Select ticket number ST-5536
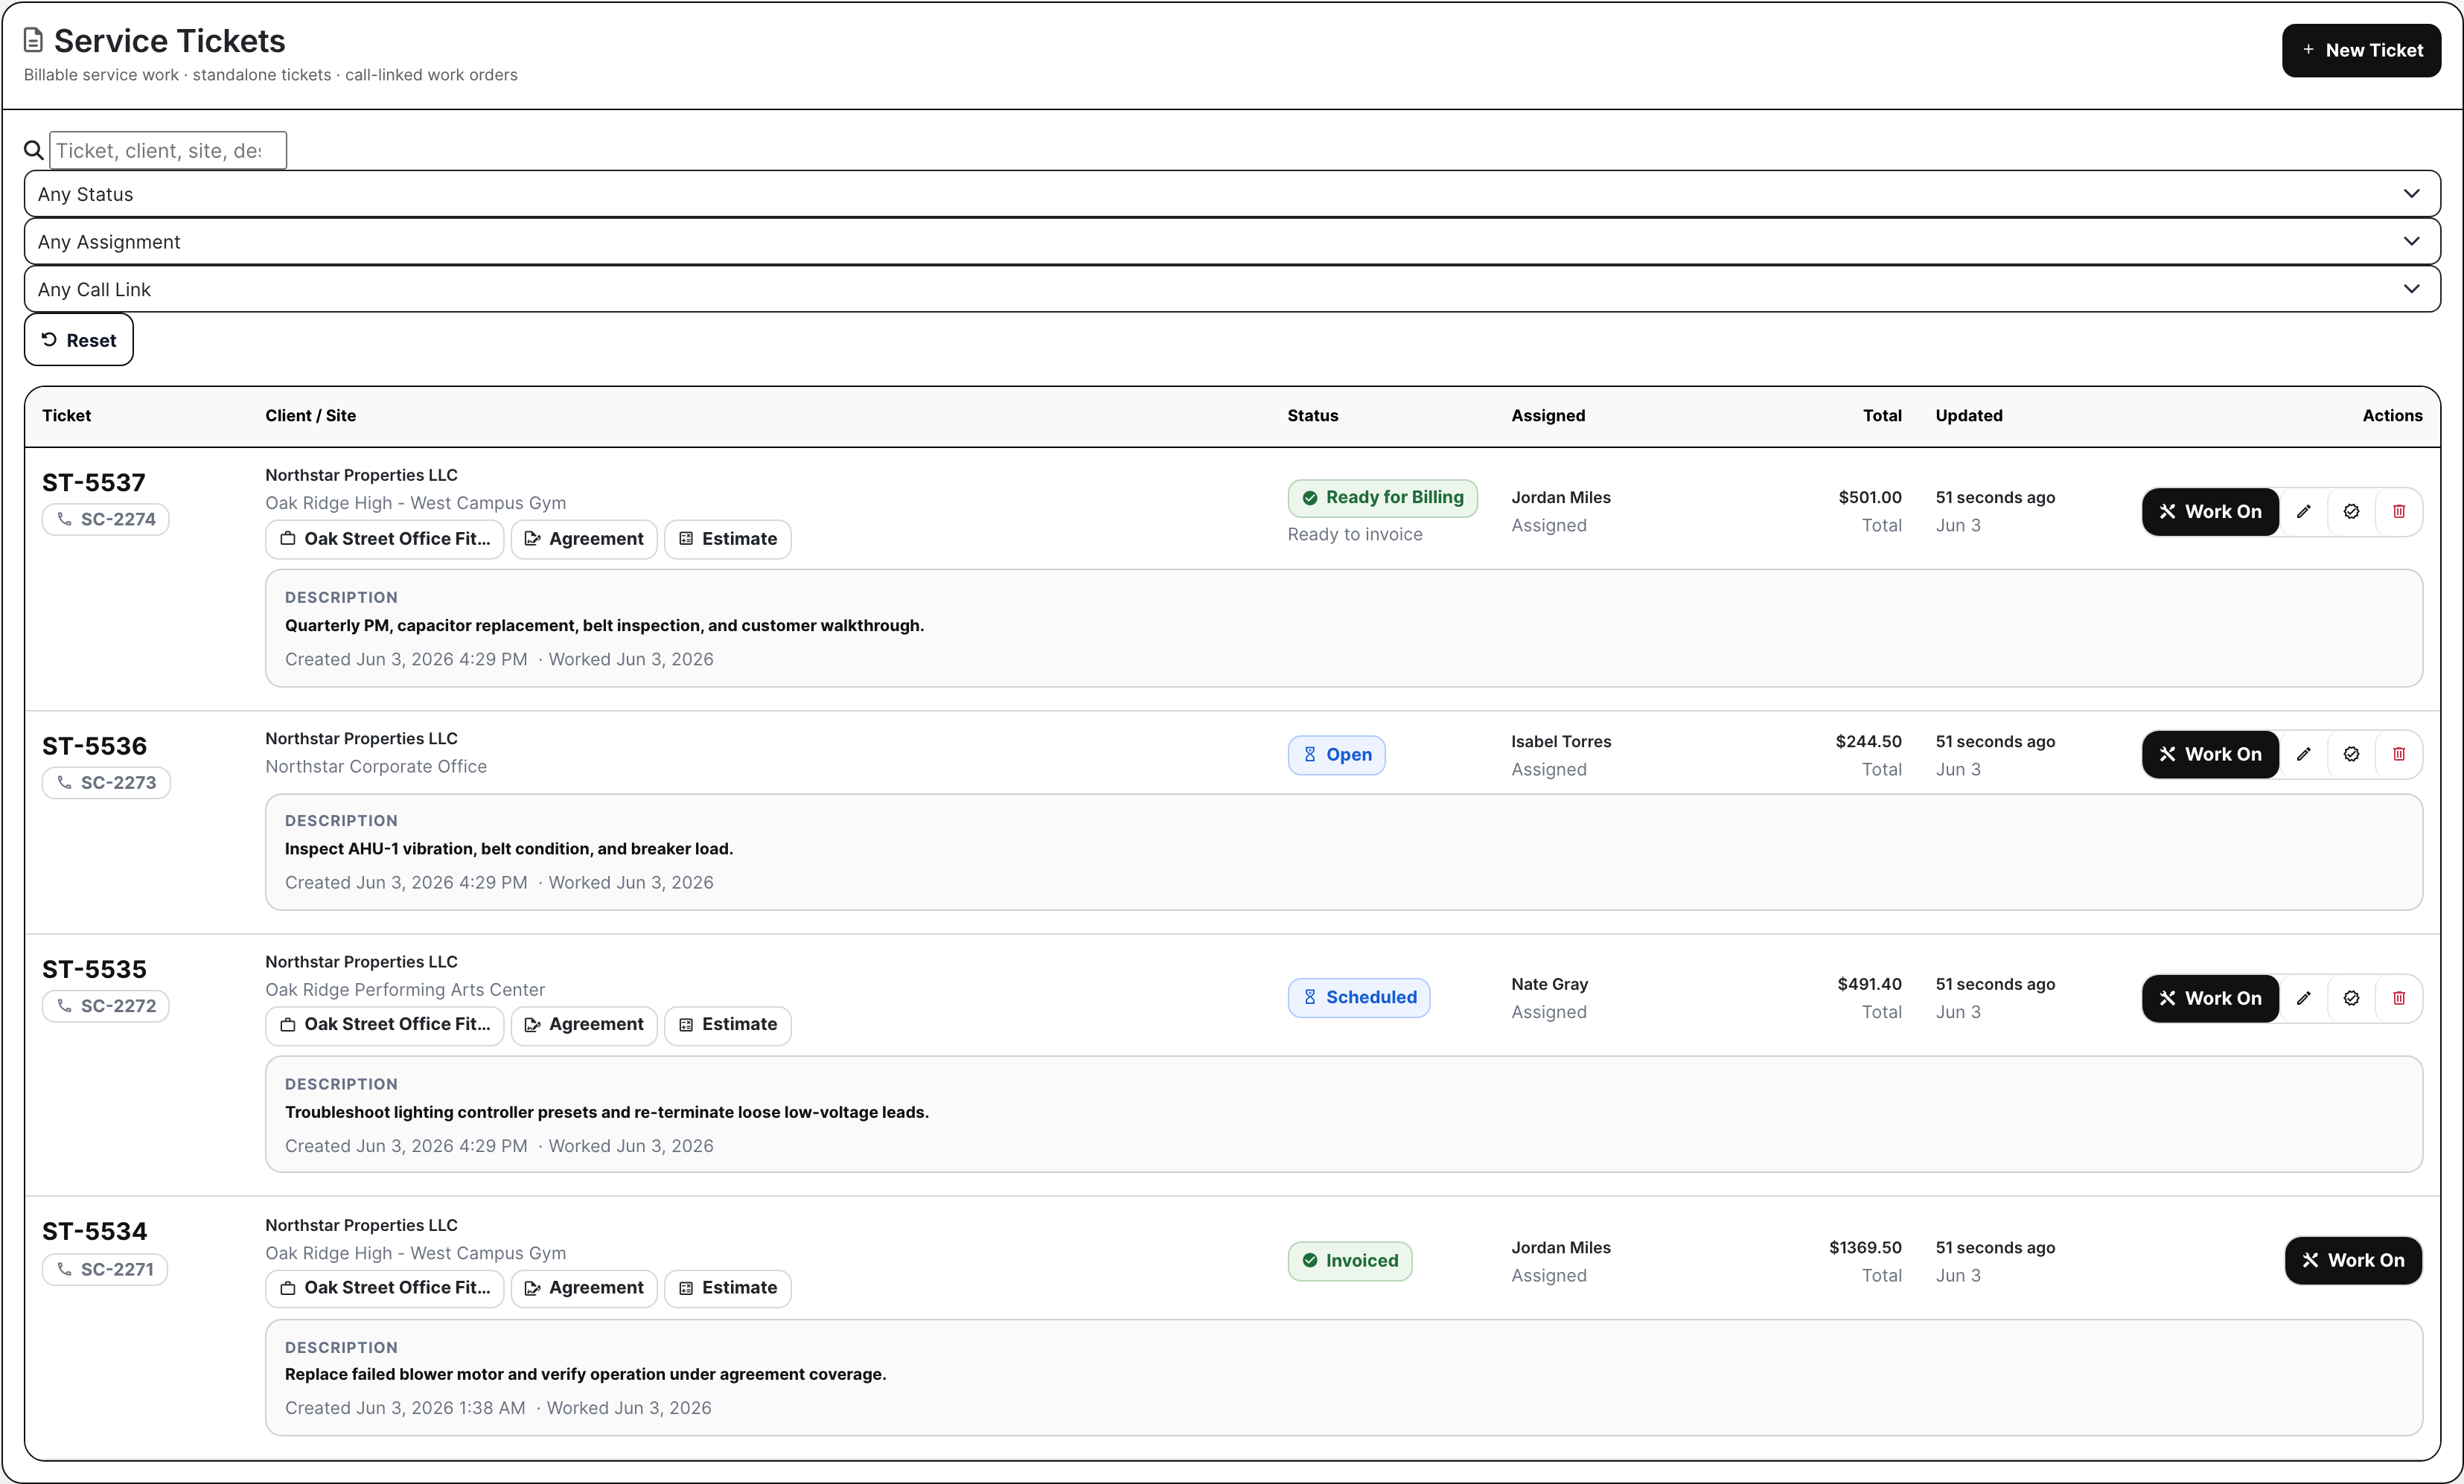The width and height of the screenshot is (2464, 1484). 94,746
